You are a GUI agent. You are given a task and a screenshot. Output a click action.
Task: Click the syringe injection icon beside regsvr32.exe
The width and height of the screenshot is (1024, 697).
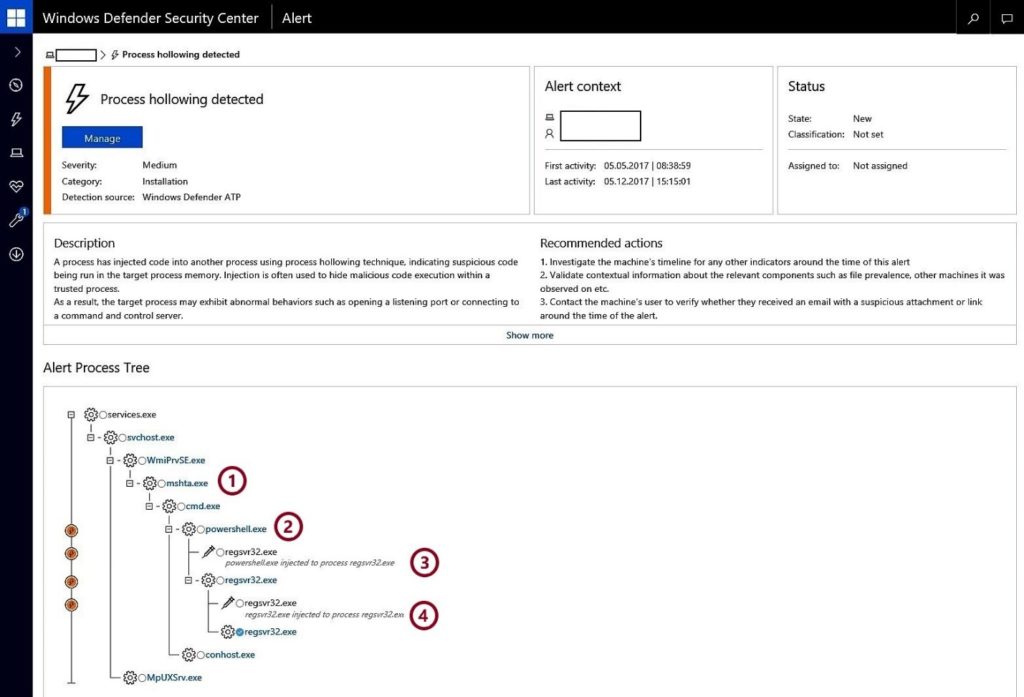point(209,551)
